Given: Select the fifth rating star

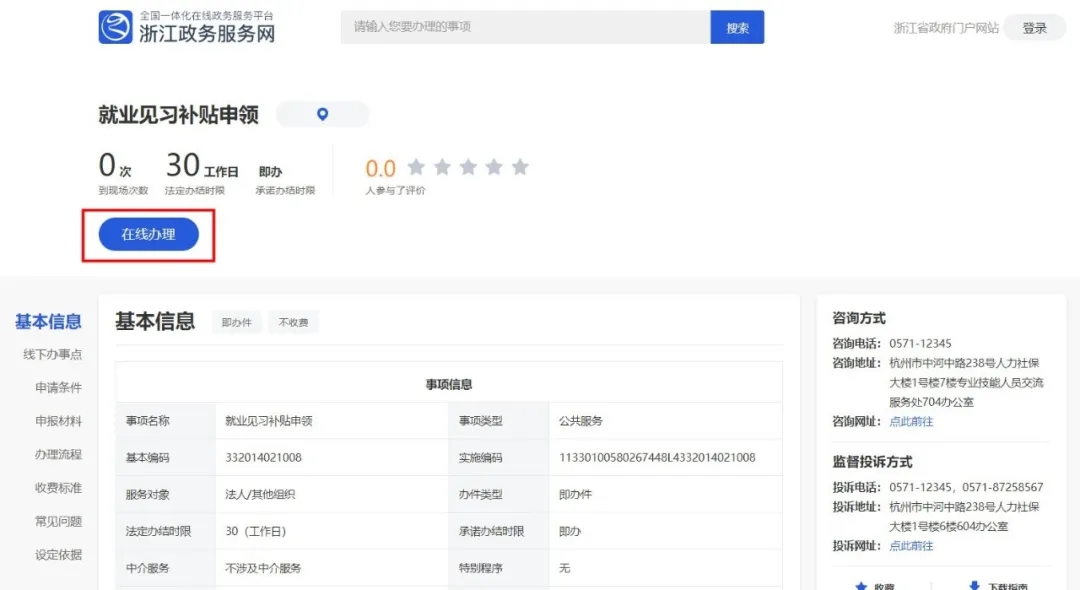Looking at the screenshot, I should [x=519, y=167].
